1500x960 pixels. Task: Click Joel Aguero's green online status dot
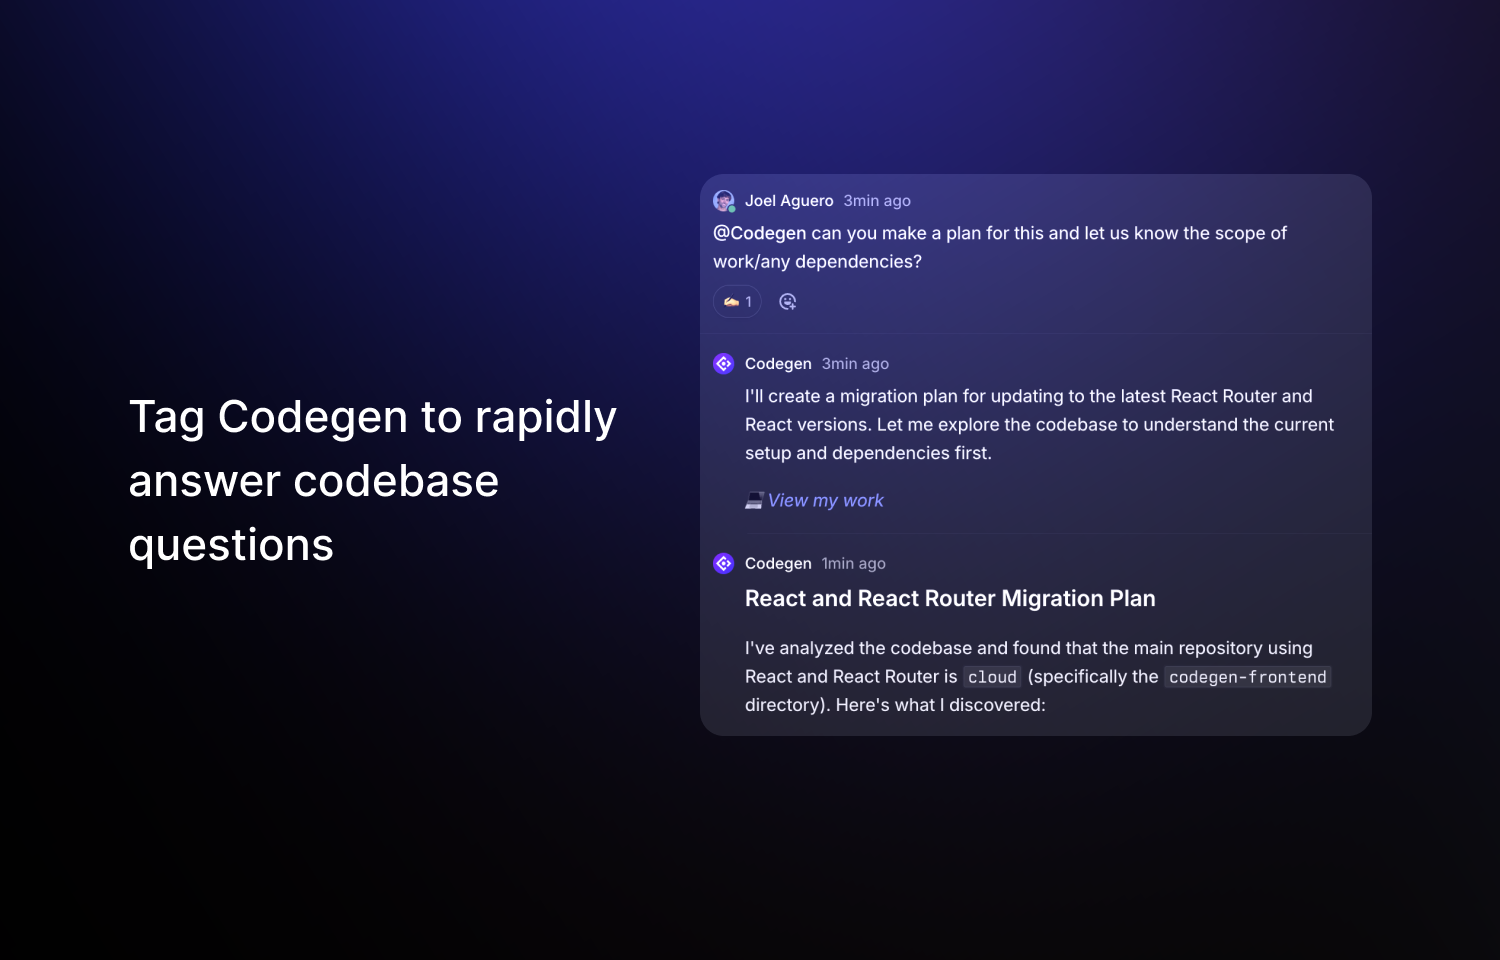coord(731,208)
